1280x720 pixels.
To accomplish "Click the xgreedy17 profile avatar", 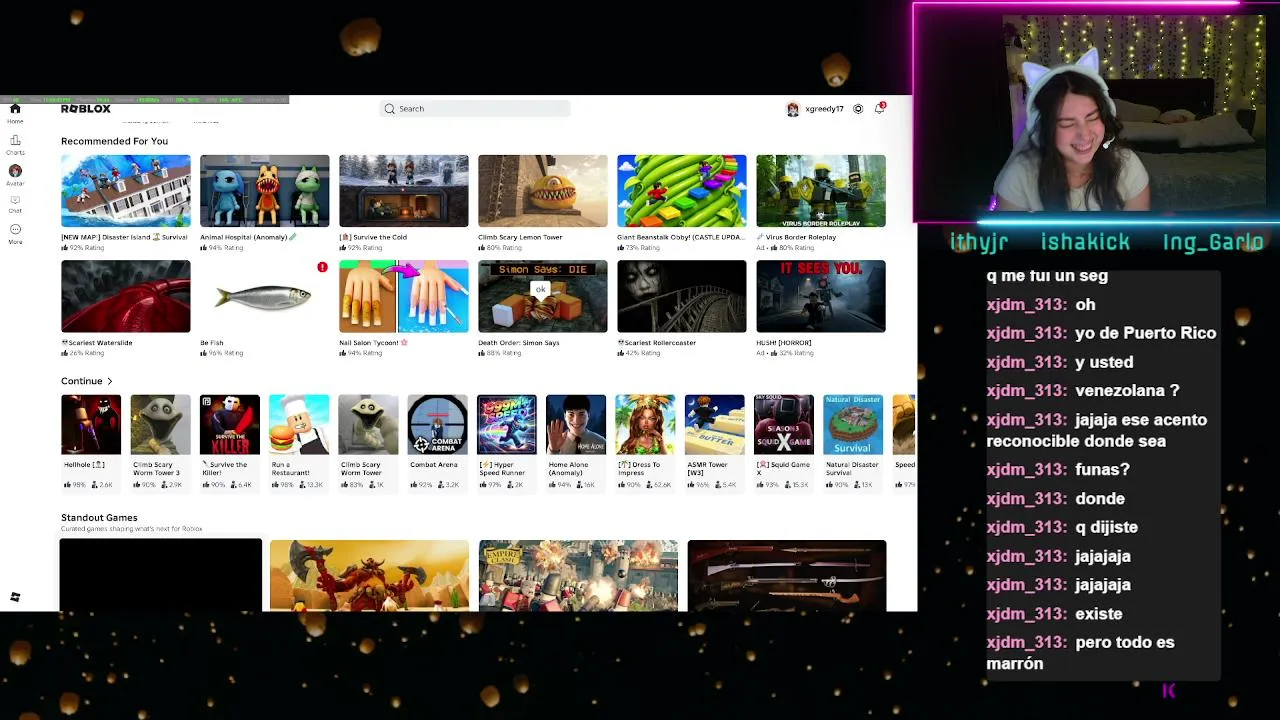I will pyautogui.click(x=793, y=109).
